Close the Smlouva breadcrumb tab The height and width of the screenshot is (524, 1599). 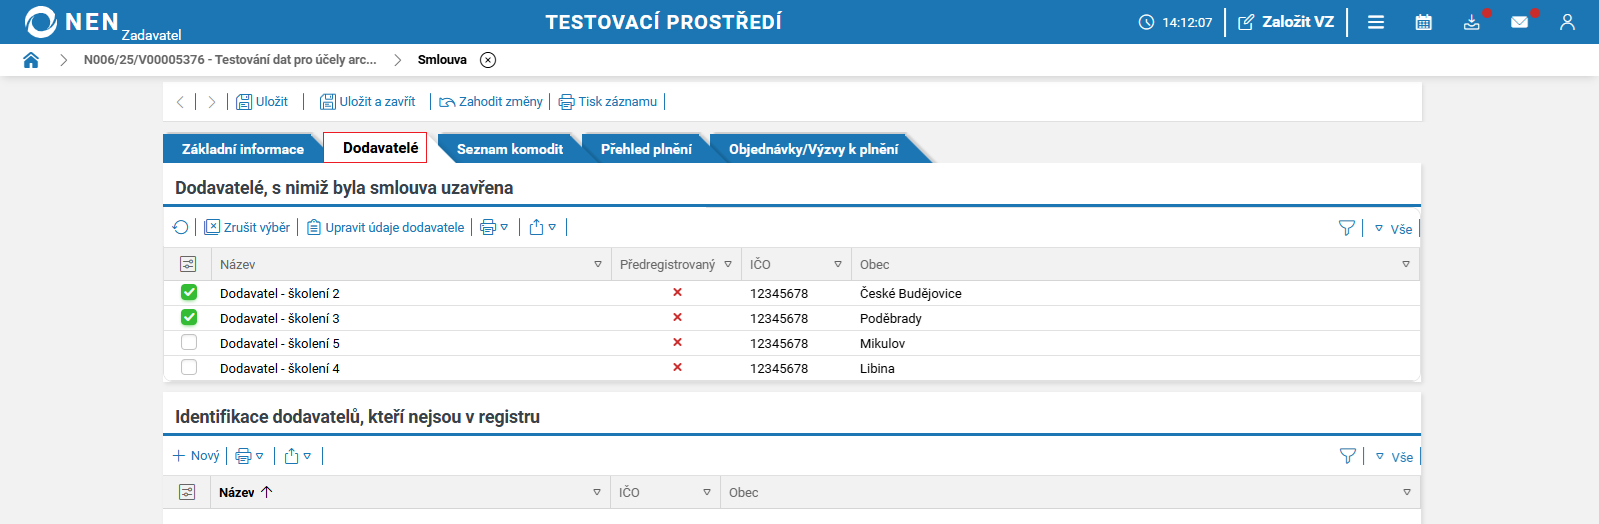(488, 60)
